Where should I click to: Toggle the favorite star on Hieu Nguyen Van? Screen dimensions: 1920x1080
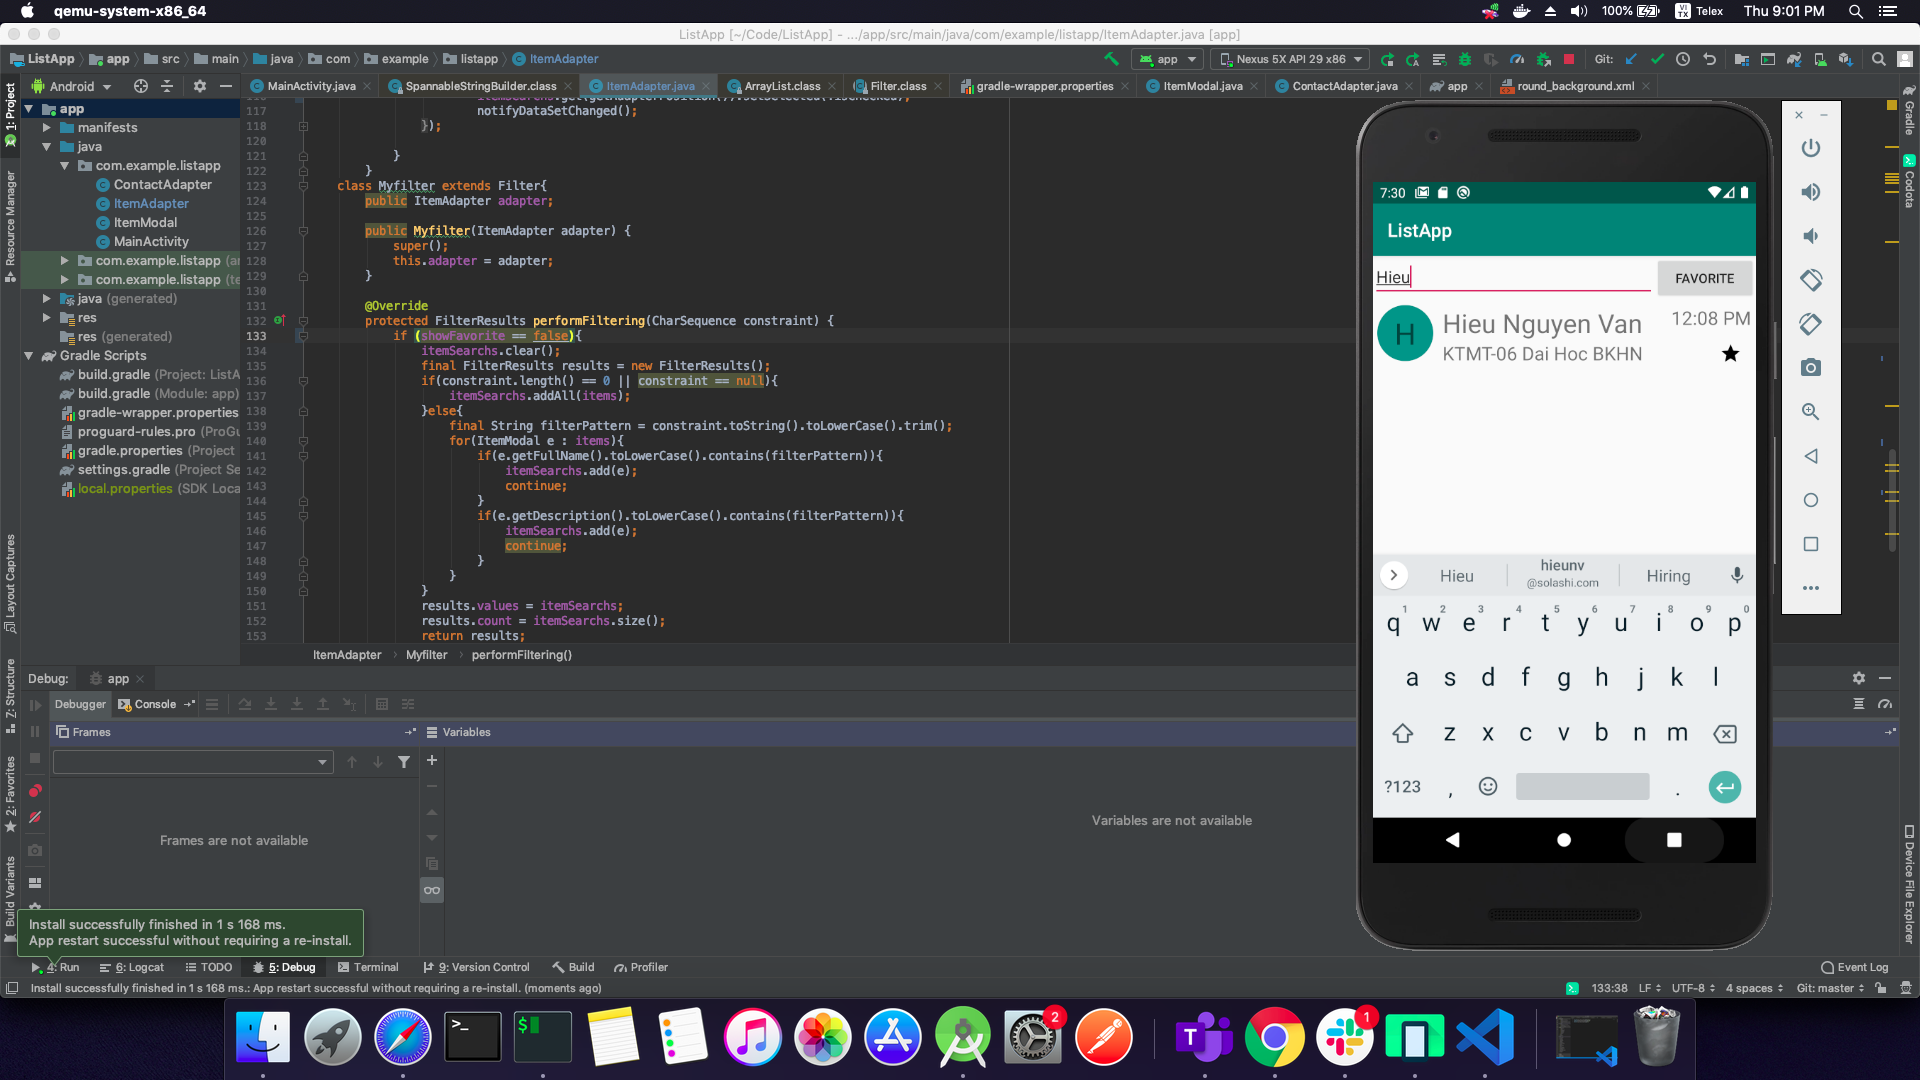(1731, 353)
